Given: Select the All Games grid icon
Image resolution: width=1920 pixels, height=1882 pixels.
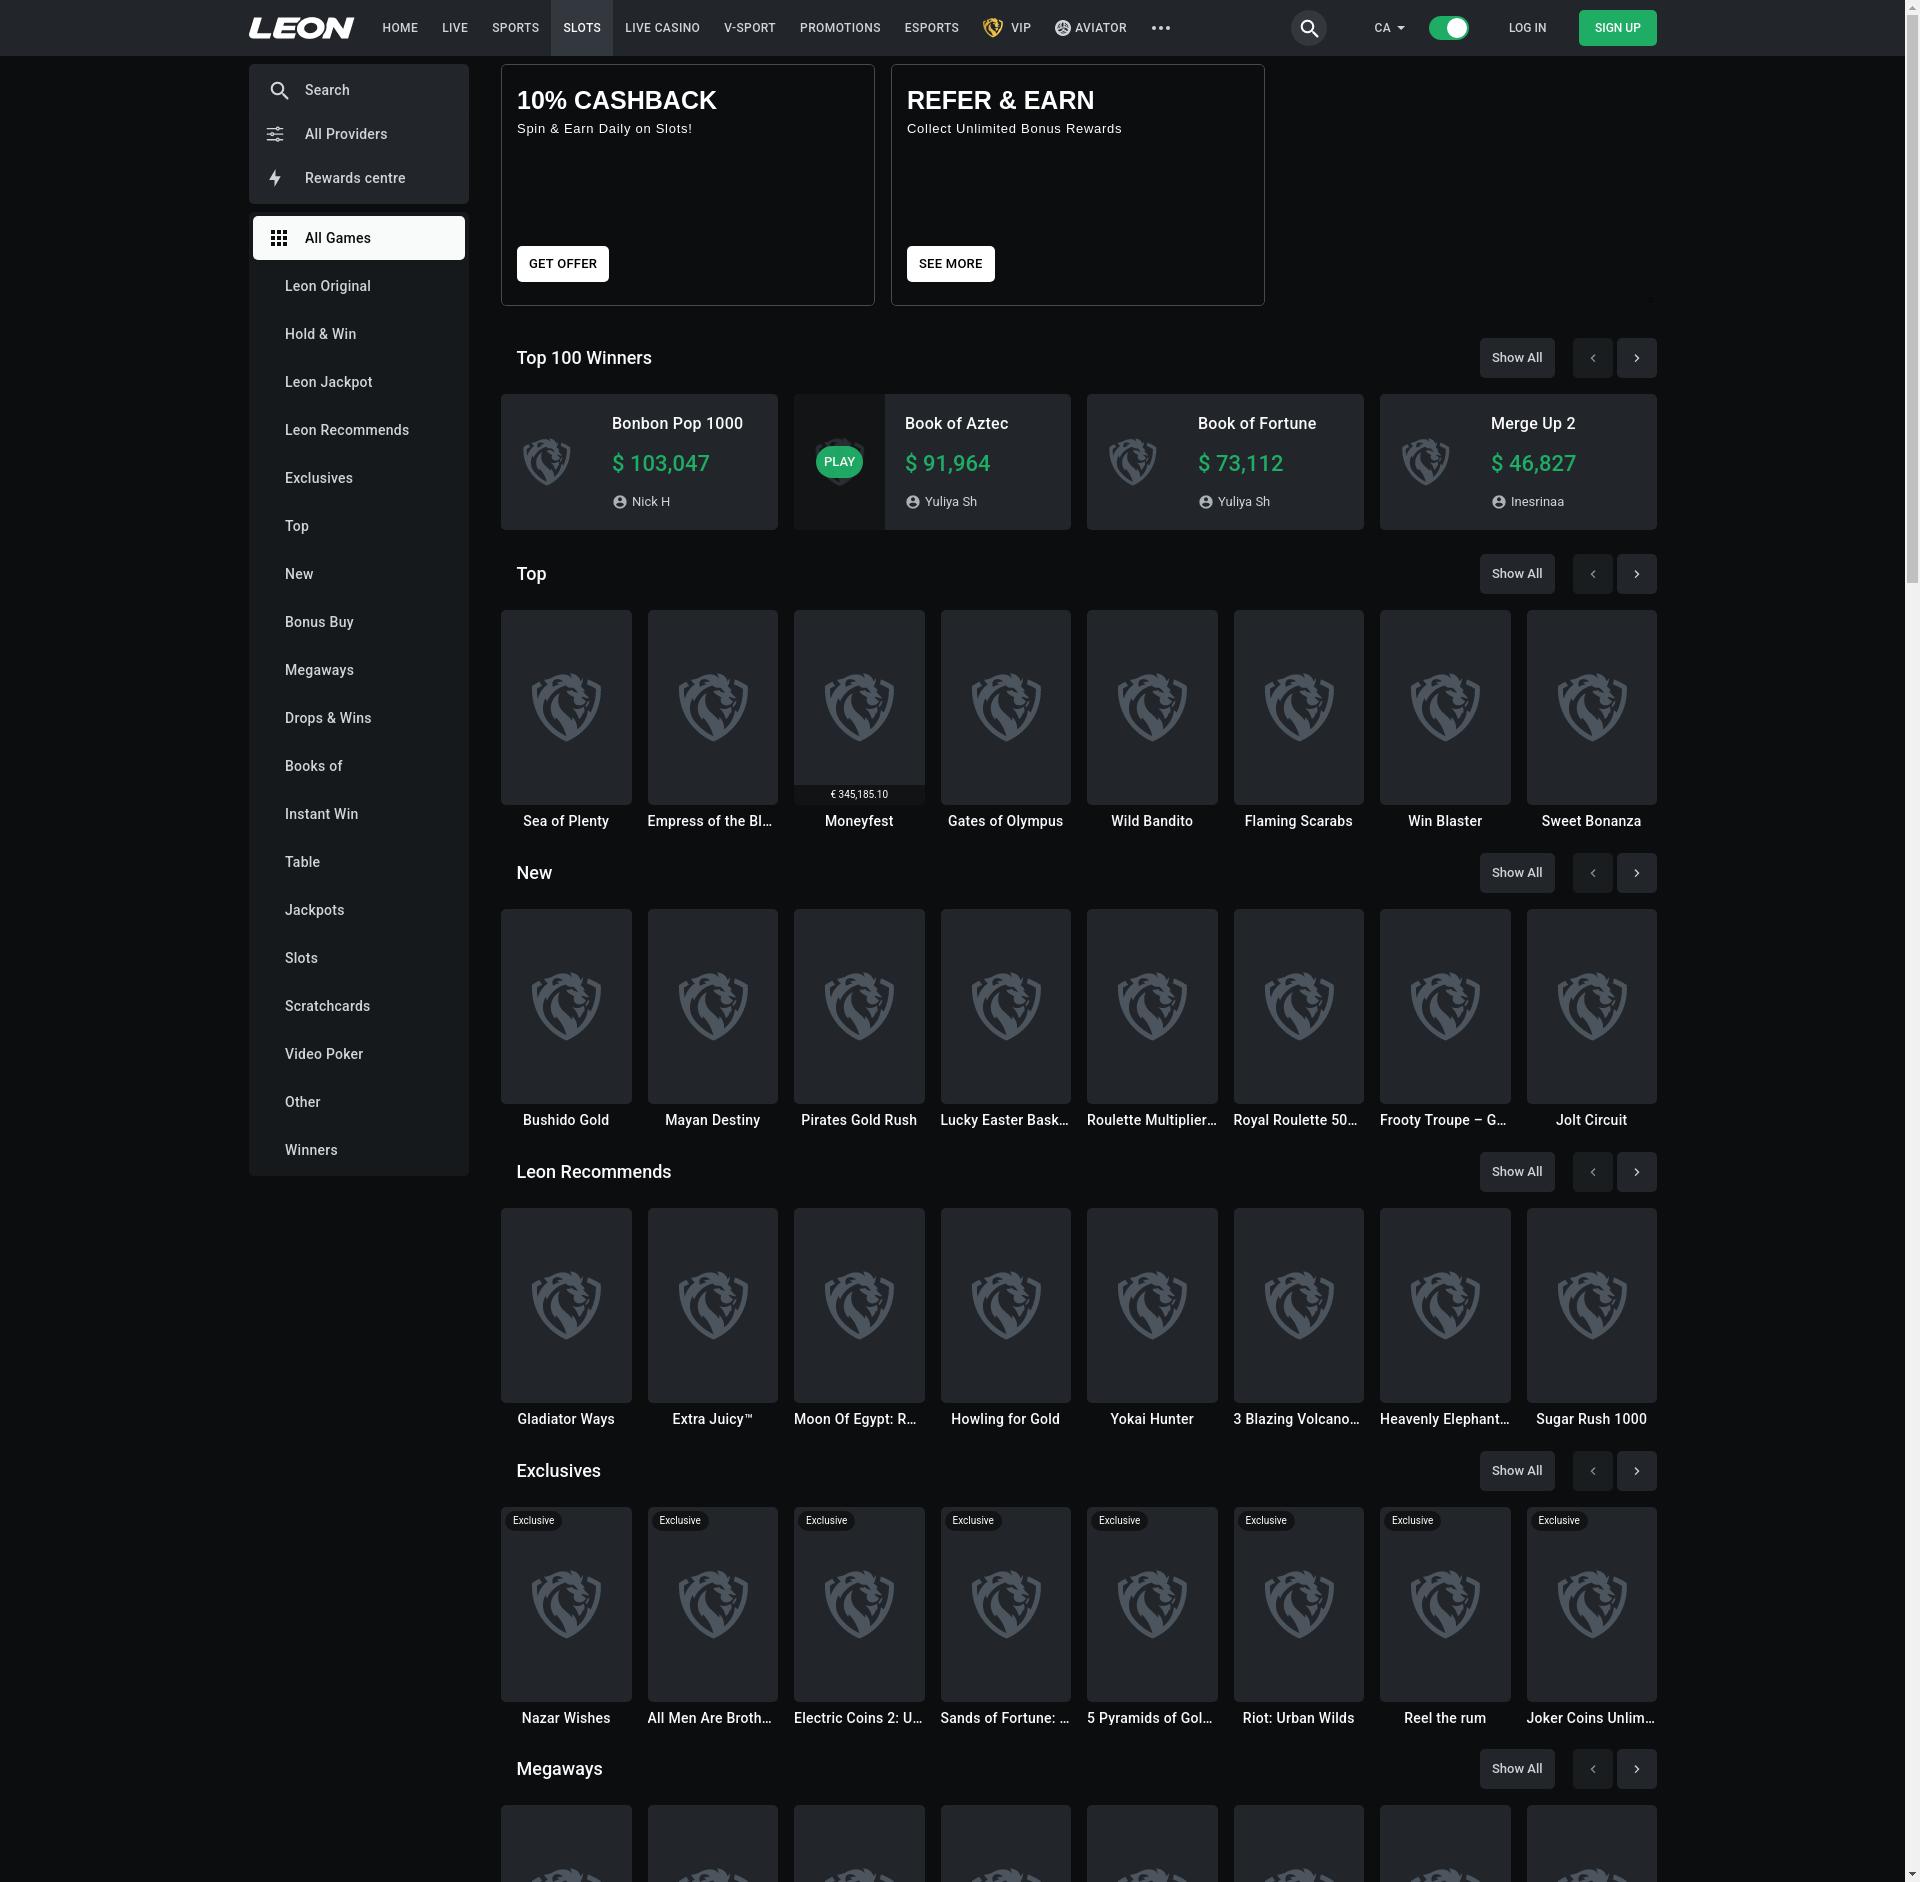Looking at the screenshot, I should click(279, 238).
